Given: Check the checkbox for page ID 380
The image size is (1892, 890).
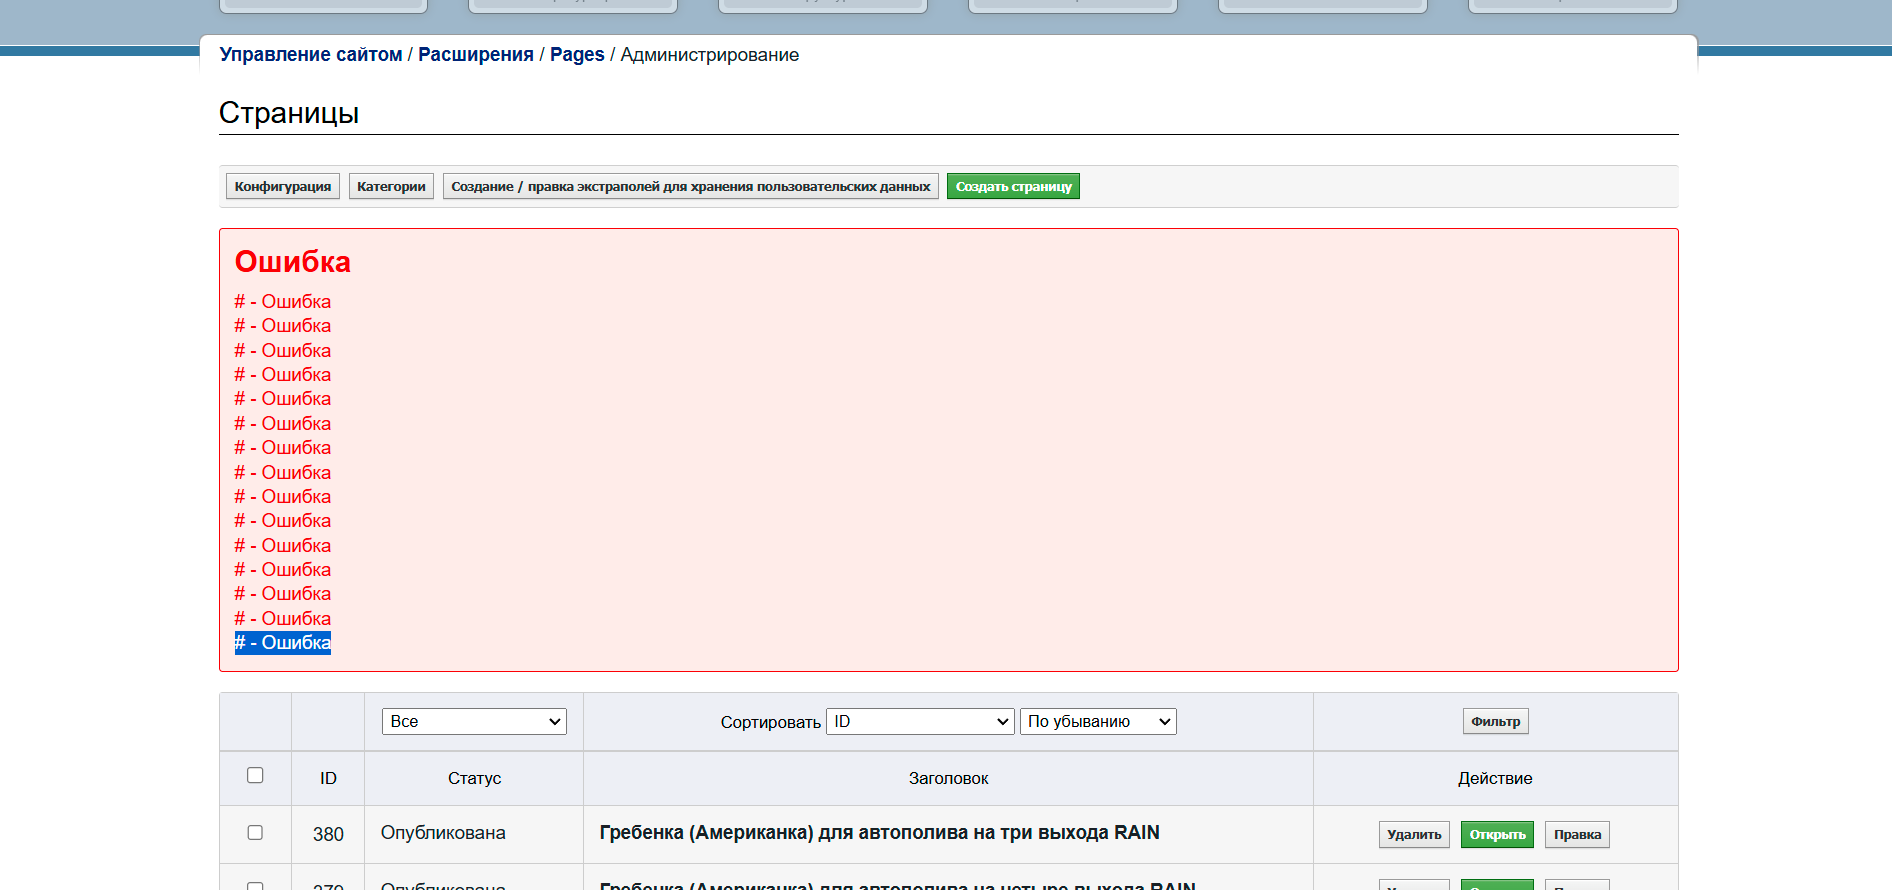Looking at the screenshot, I should (255, 833).
